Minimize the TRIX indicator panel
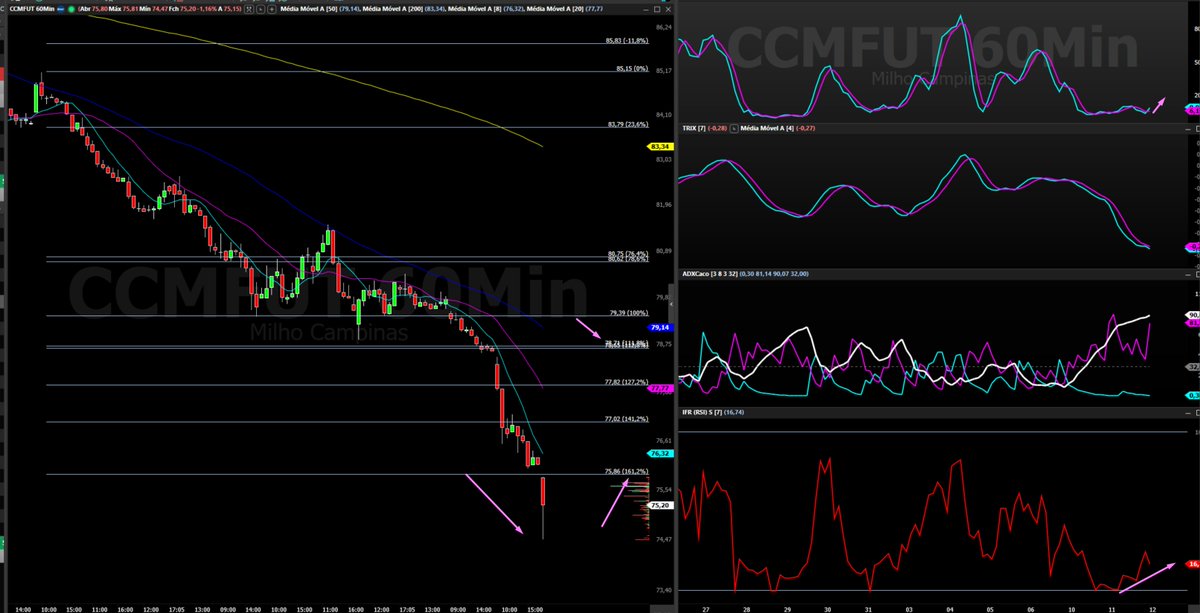 [x=1187, y=129]
